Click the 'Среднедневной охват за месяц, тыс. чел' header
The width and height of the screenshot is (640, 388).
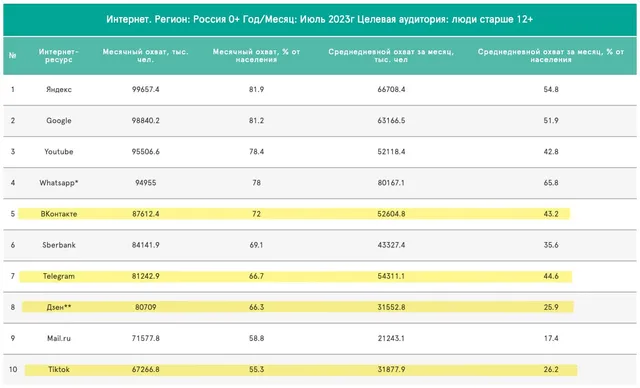[x=391, y=55]
